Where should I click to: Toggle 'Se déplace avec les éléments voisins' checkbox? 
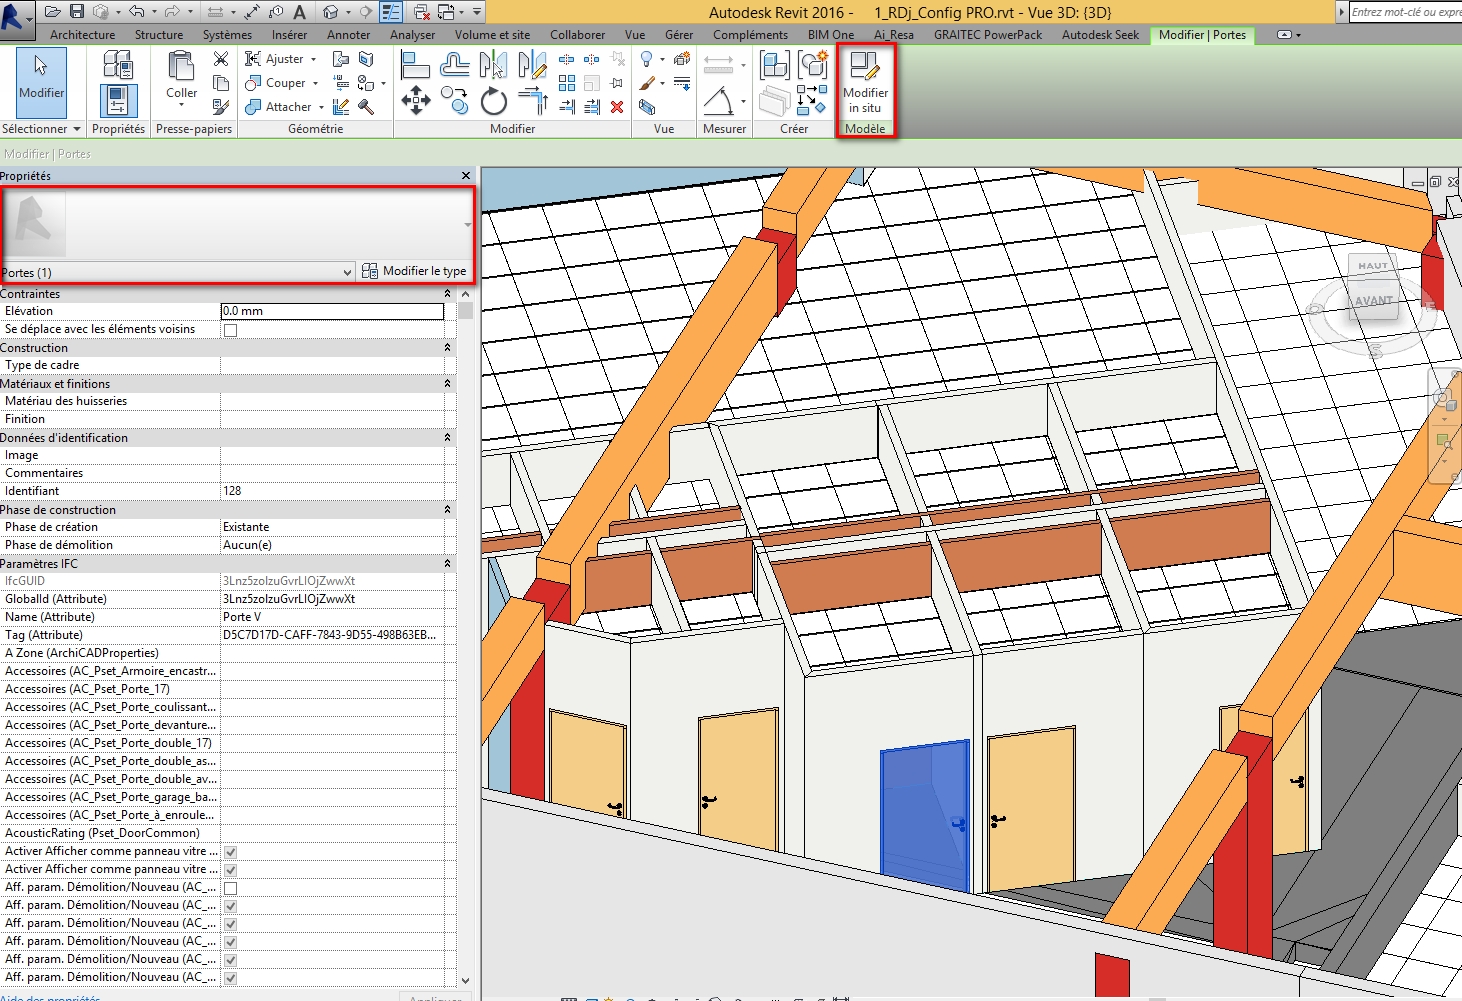231,330
